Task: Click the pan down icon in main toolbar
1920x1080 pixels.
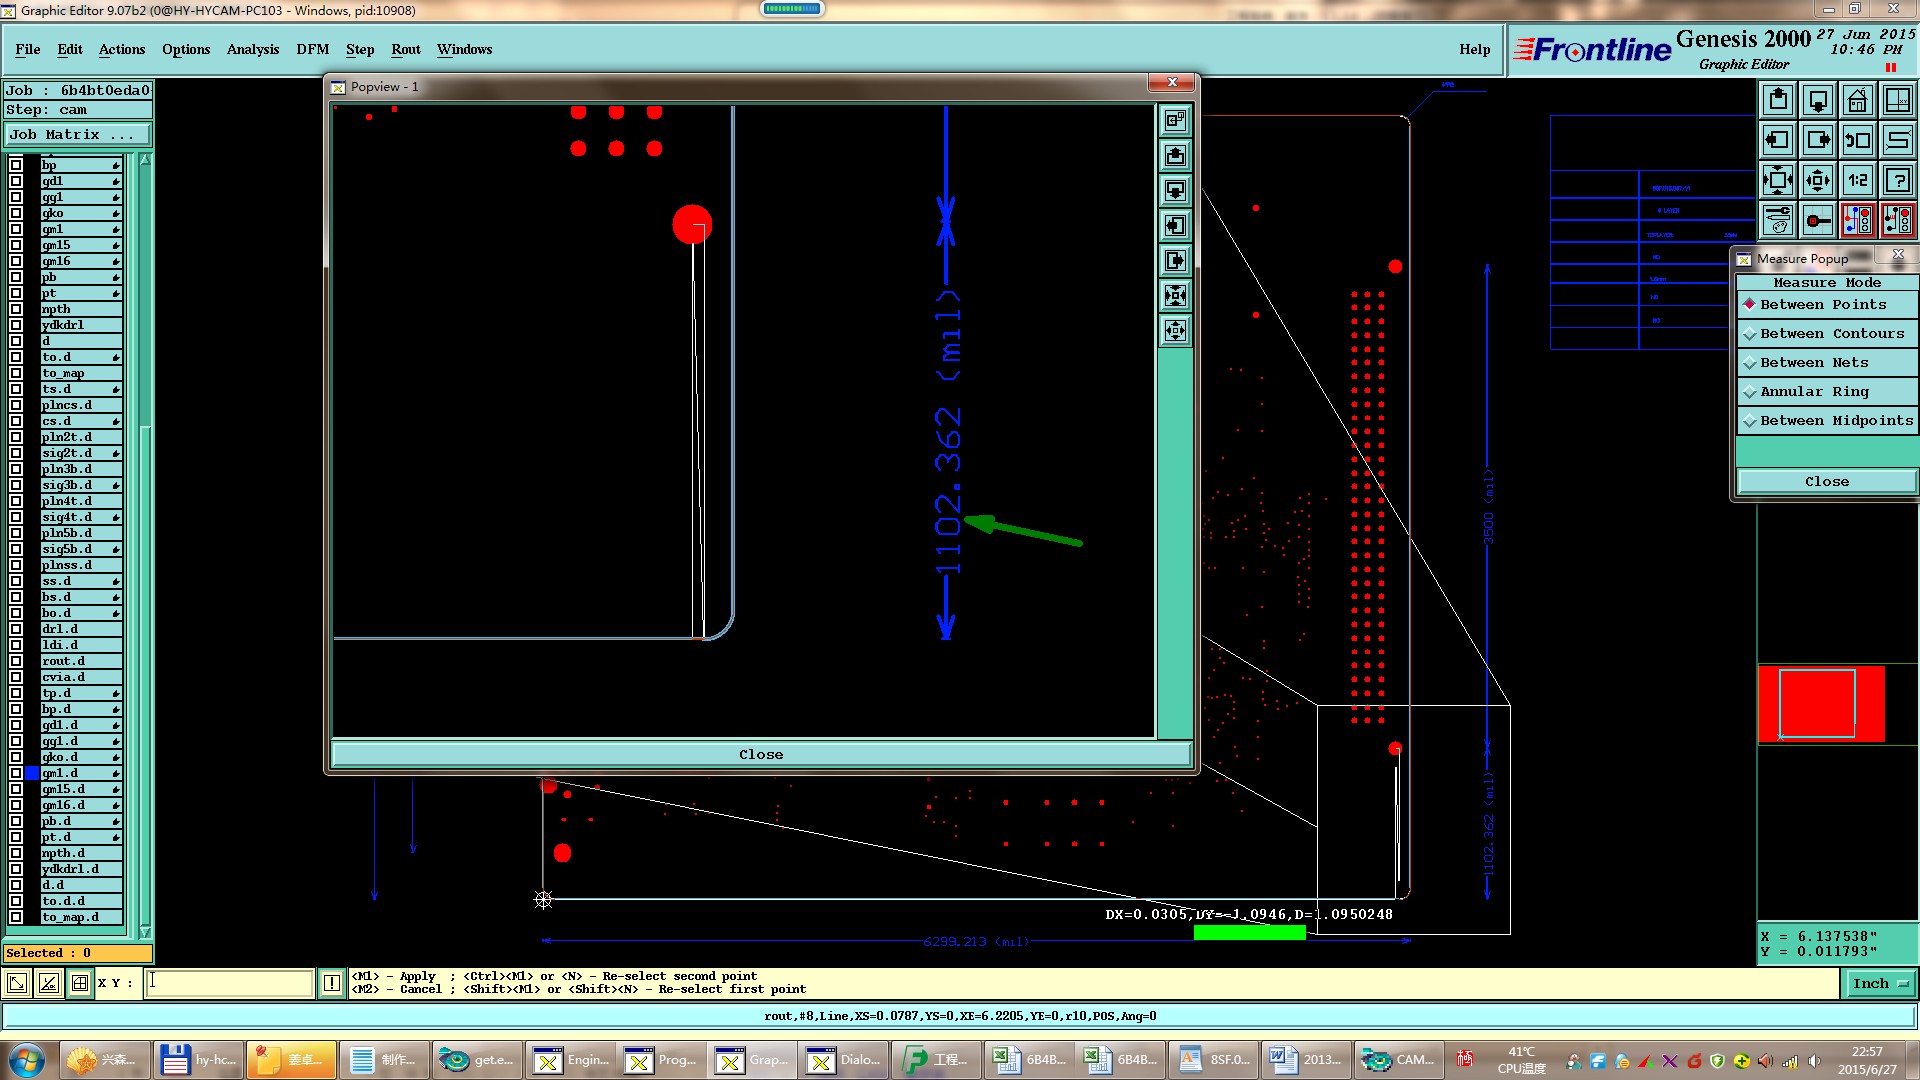Action: pyautogui.click(x=1818, y=100)
